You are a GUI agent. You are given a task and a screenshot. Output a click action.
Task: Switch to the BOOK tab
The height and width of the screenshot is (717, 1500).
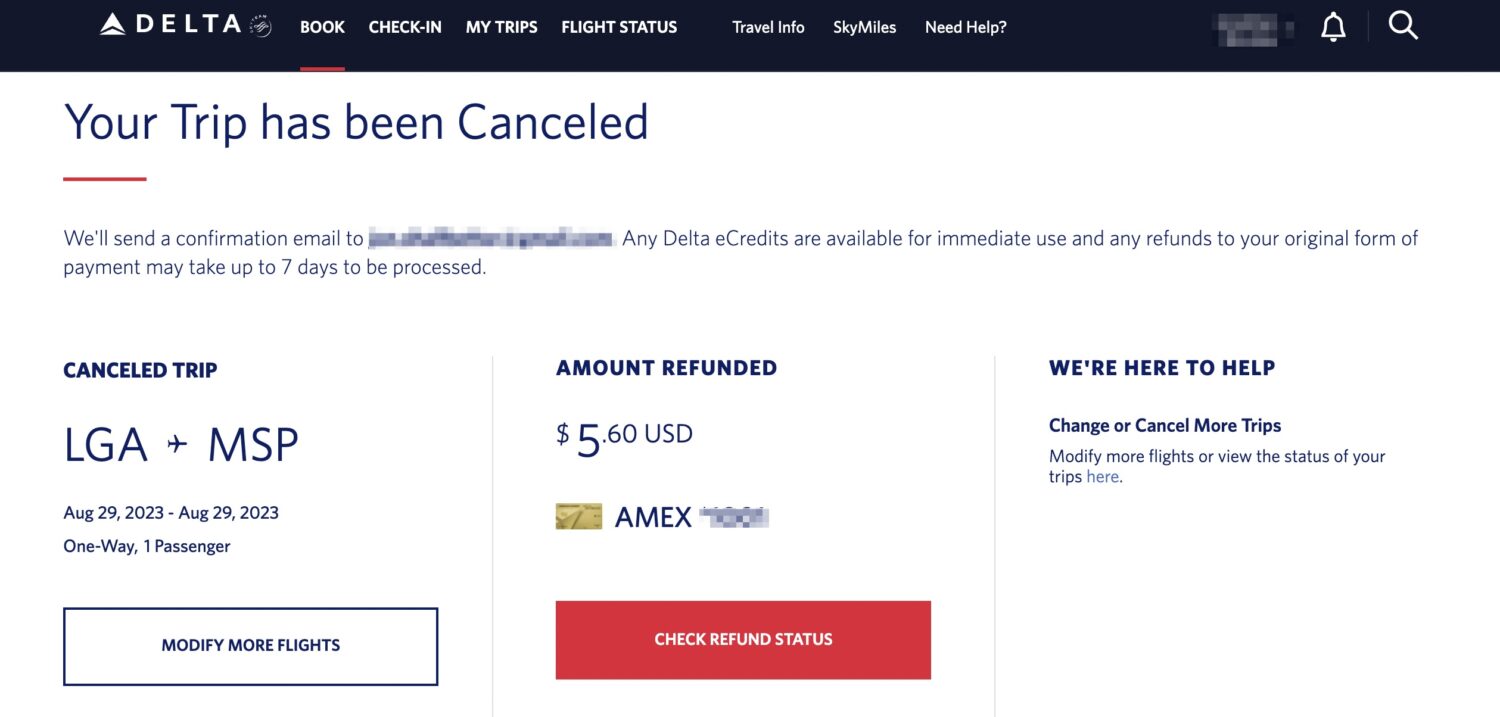click(x=322, y=27)
